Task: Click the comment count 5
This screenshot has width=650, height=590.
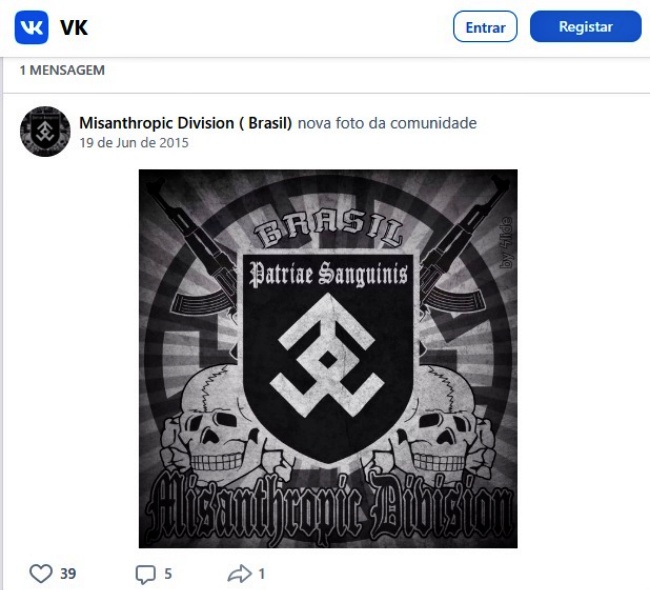Action: (x=168, y=574)
